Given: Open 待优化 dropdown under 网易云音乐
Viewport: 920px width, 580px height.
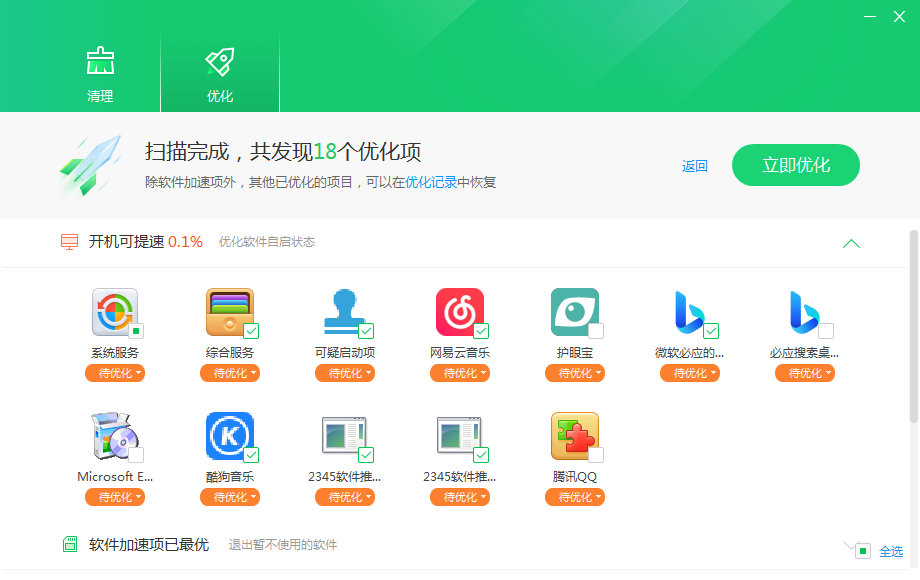Looking at the screenshot, I should (460, 373).
